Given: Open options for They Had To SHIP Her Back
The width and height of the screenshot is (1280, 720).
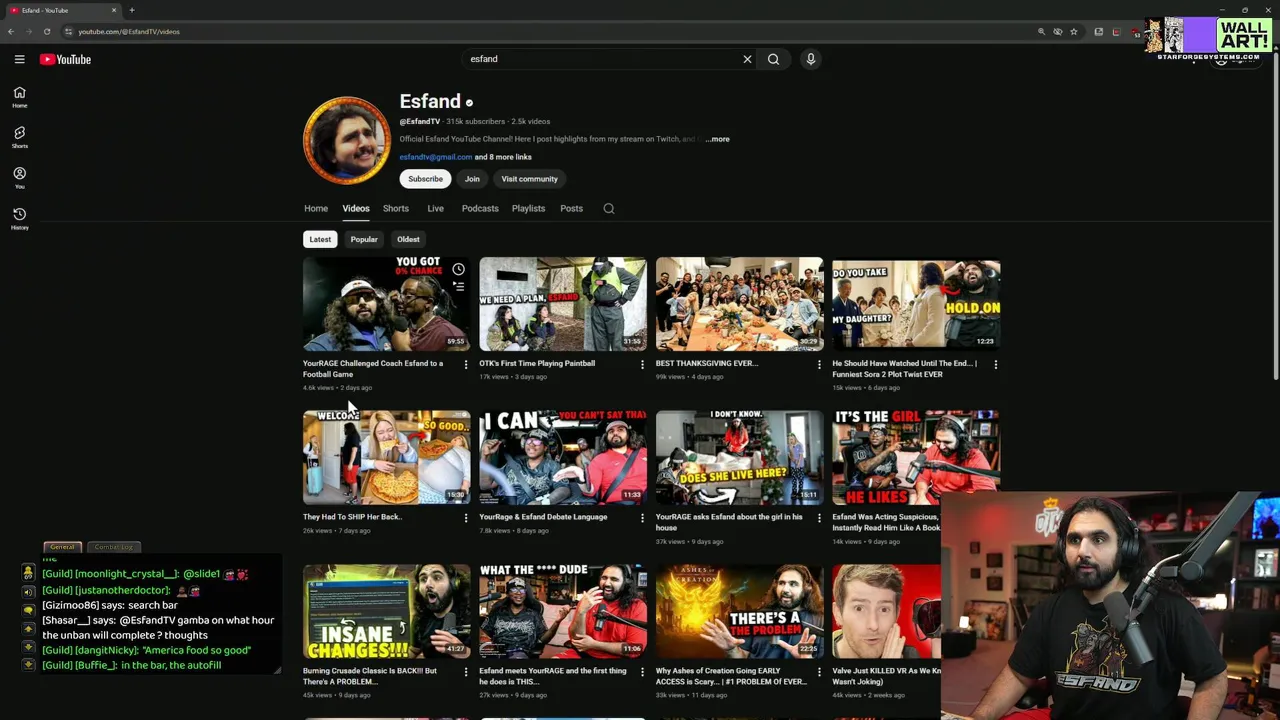Looking at the screenshot, I should (x=465, y=518).
